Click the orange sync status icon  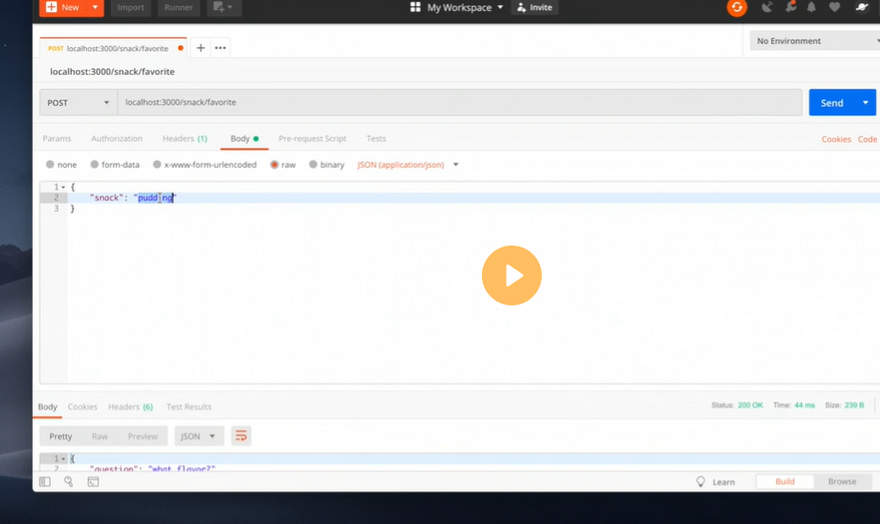(737, 8)
